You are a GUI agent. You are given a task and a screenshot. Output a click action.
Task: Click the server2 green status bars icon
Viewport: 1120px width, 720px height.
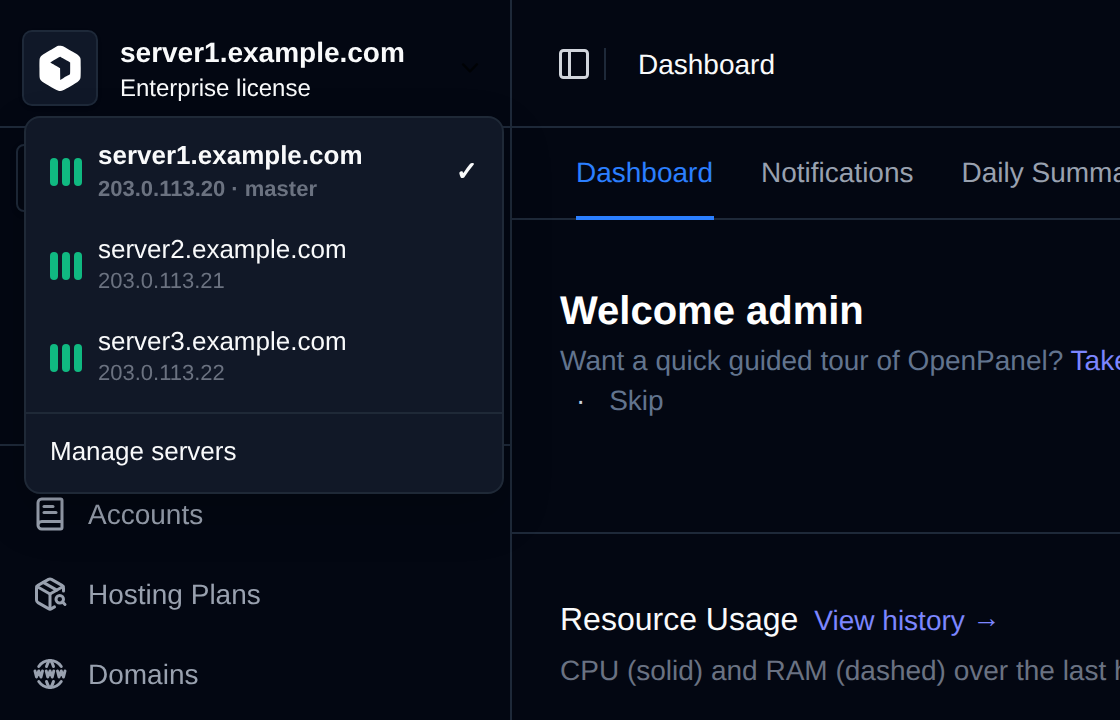66,266
